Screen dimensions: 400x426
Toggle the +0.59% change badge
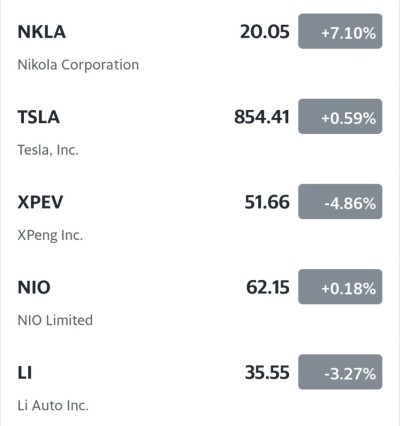(x=340, y=116)
